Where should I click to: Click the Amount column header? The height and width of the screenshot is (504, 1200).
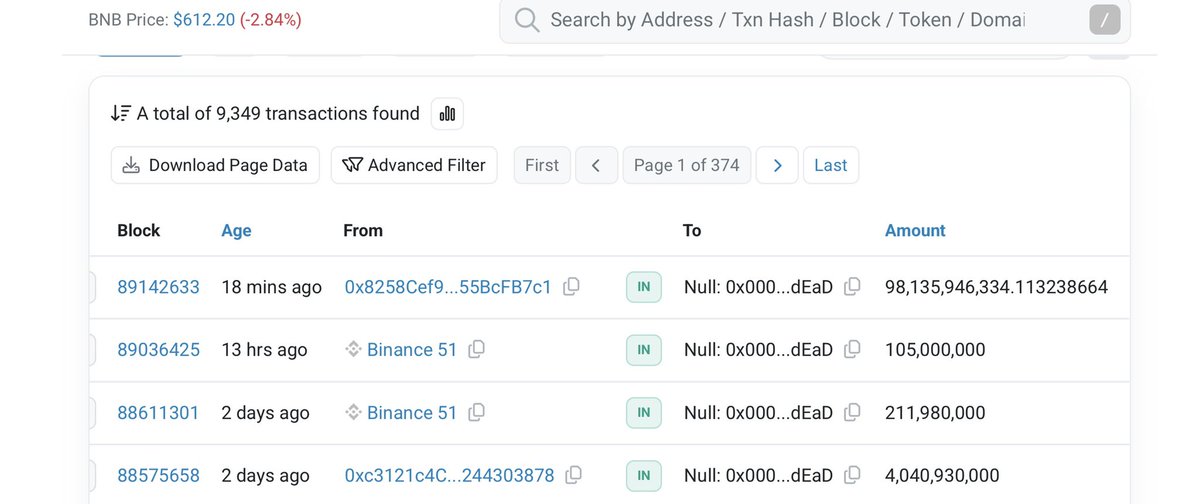pos(915,230)
